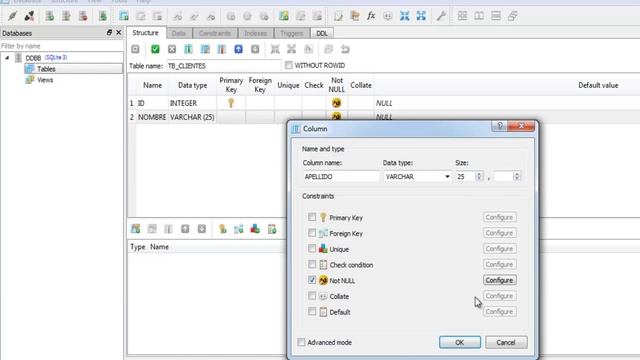Click the Delete column icon in Structure toolbar

click(x=222, y=49)
